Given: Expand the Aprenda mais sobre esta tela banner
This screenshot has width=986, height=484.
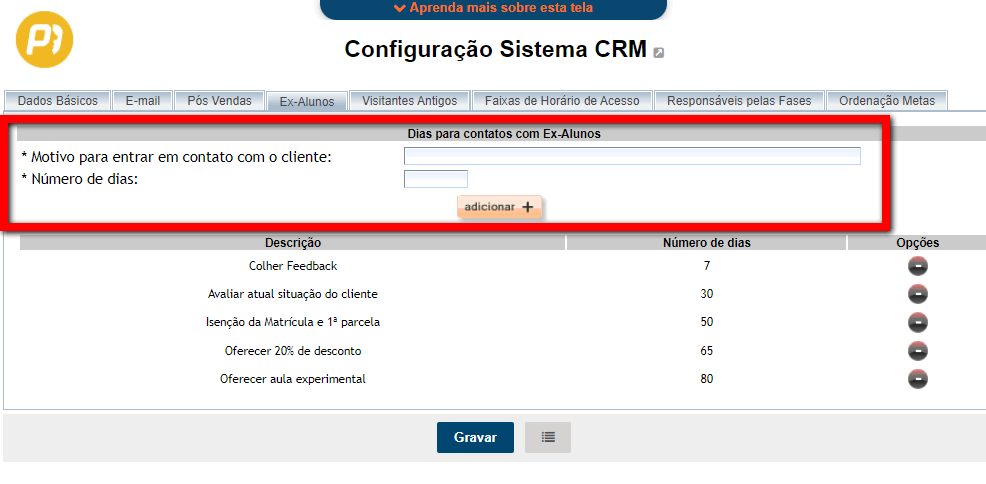Looking at the screenshot, I should 493,8.
